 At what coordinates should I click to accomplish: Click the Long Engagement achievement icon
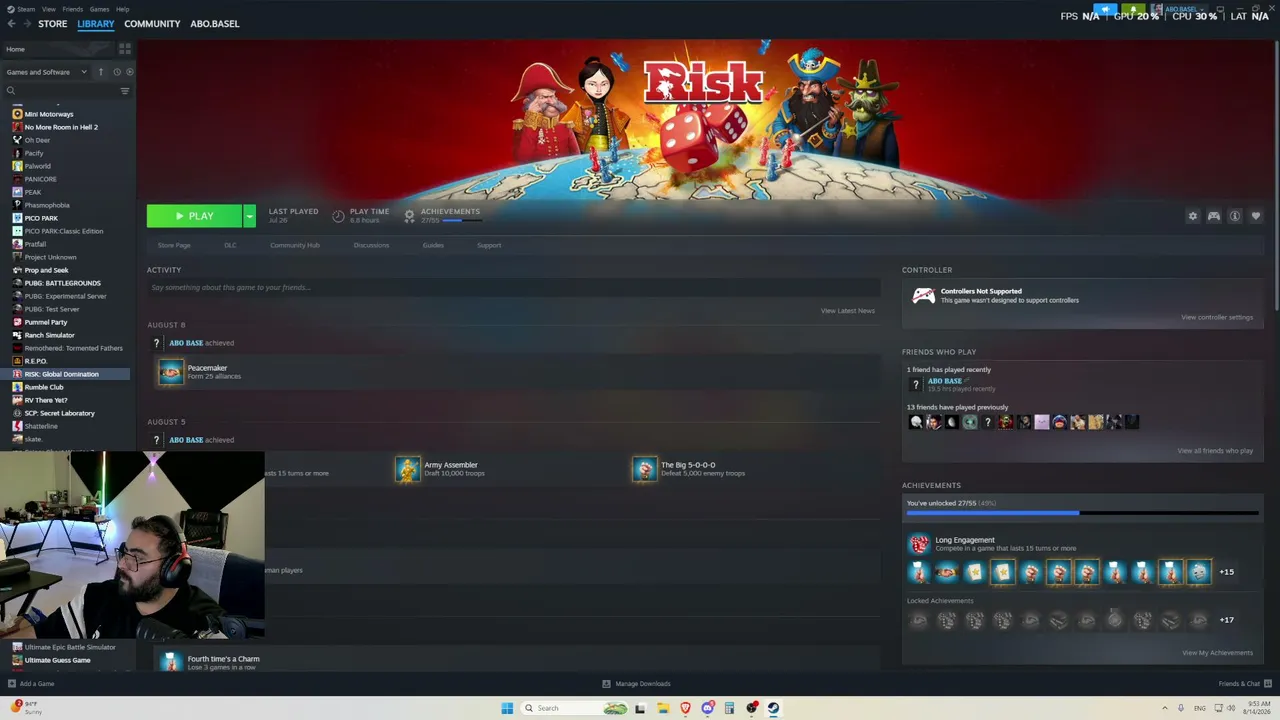click(918, 544)
